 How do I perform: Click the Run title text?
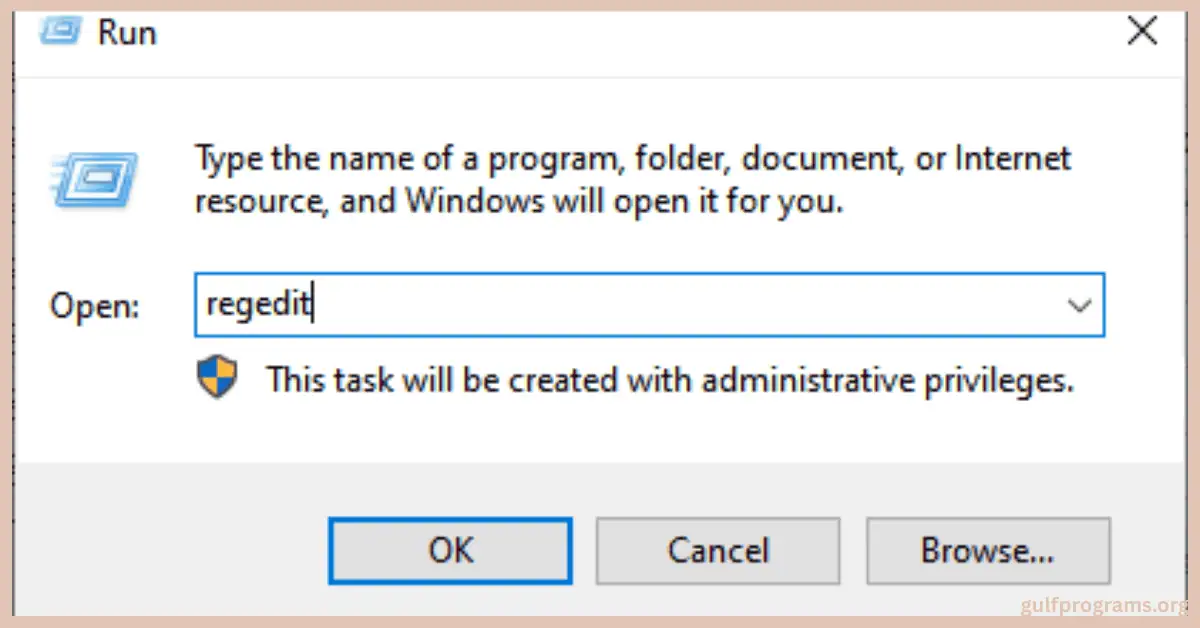click(128, 31)
